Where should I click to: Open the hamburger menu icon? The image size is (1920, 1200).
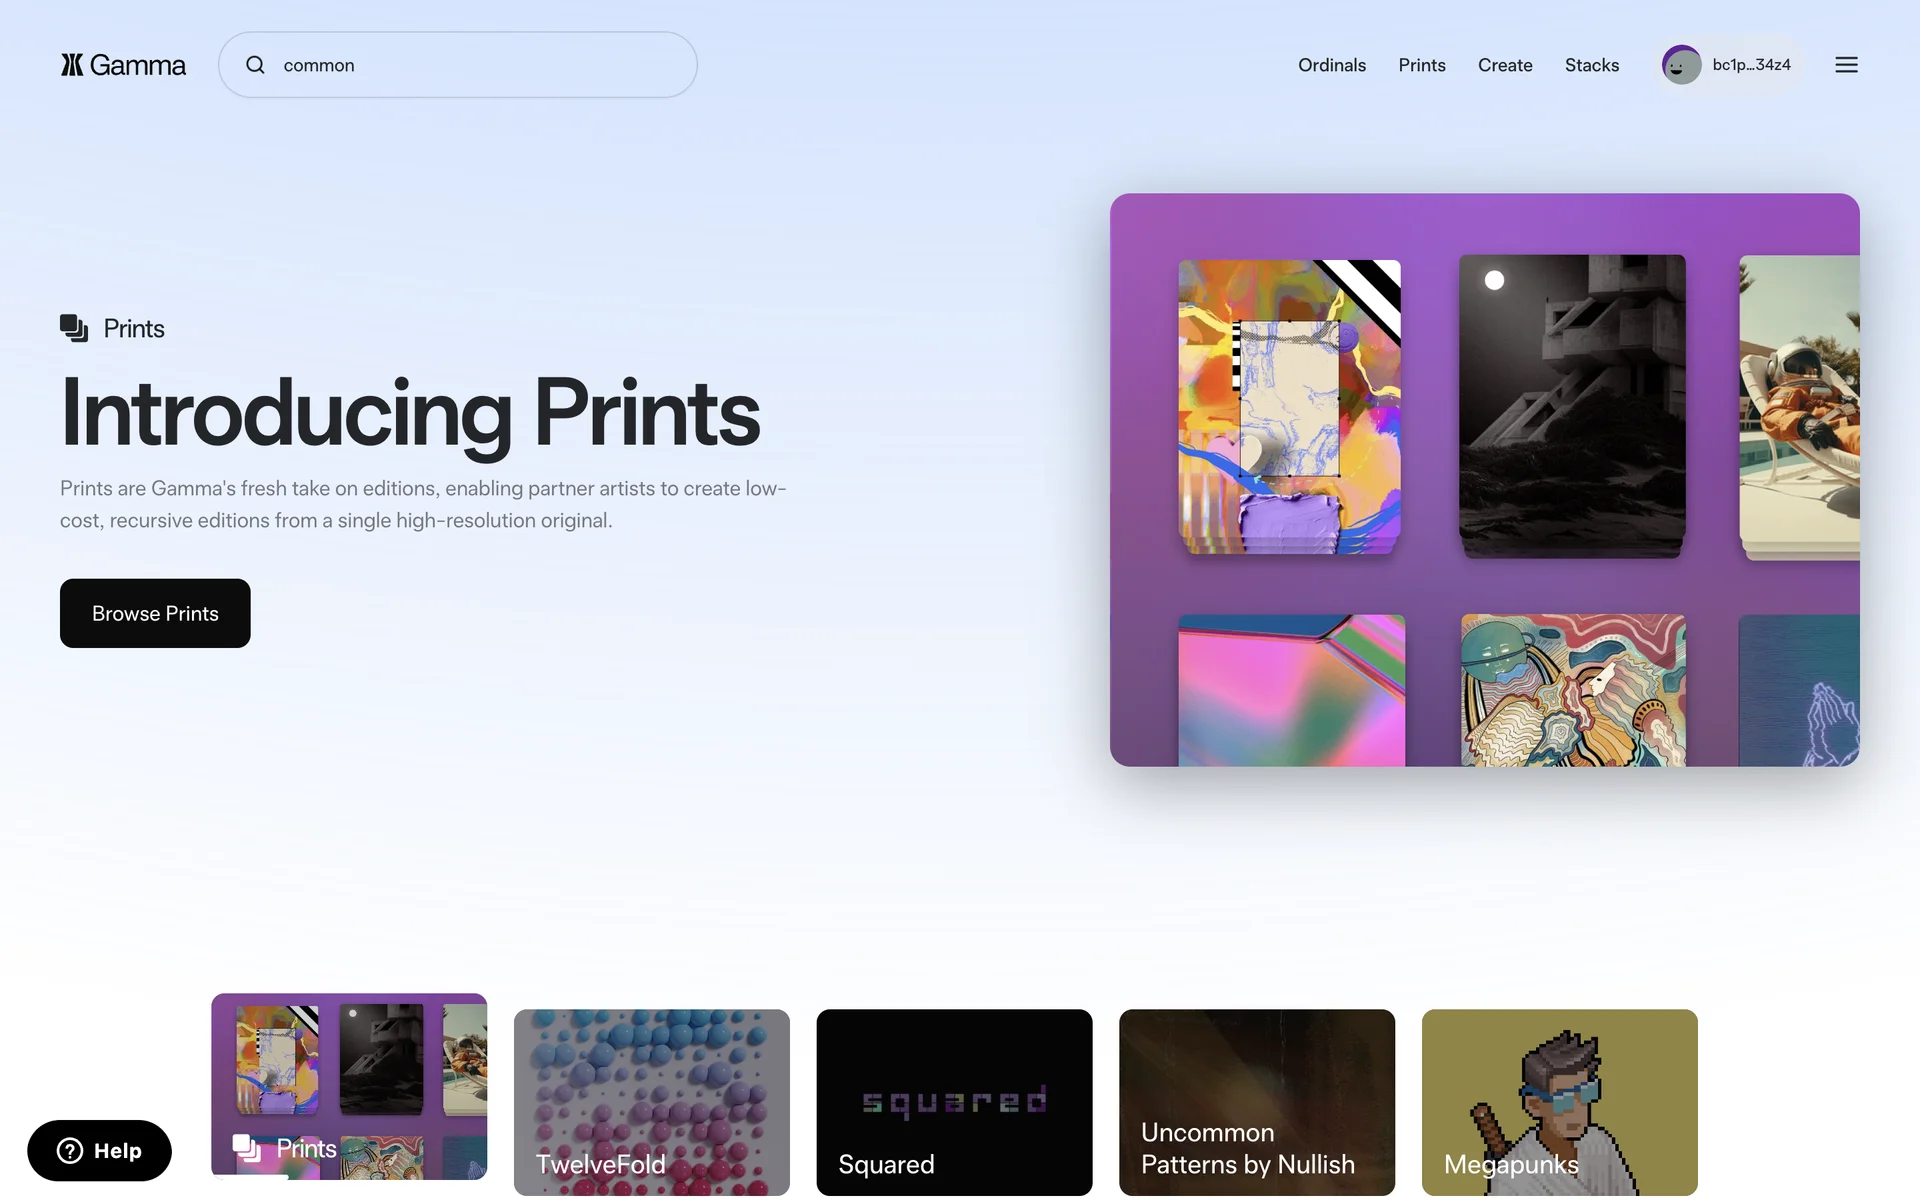(1846, 65)
